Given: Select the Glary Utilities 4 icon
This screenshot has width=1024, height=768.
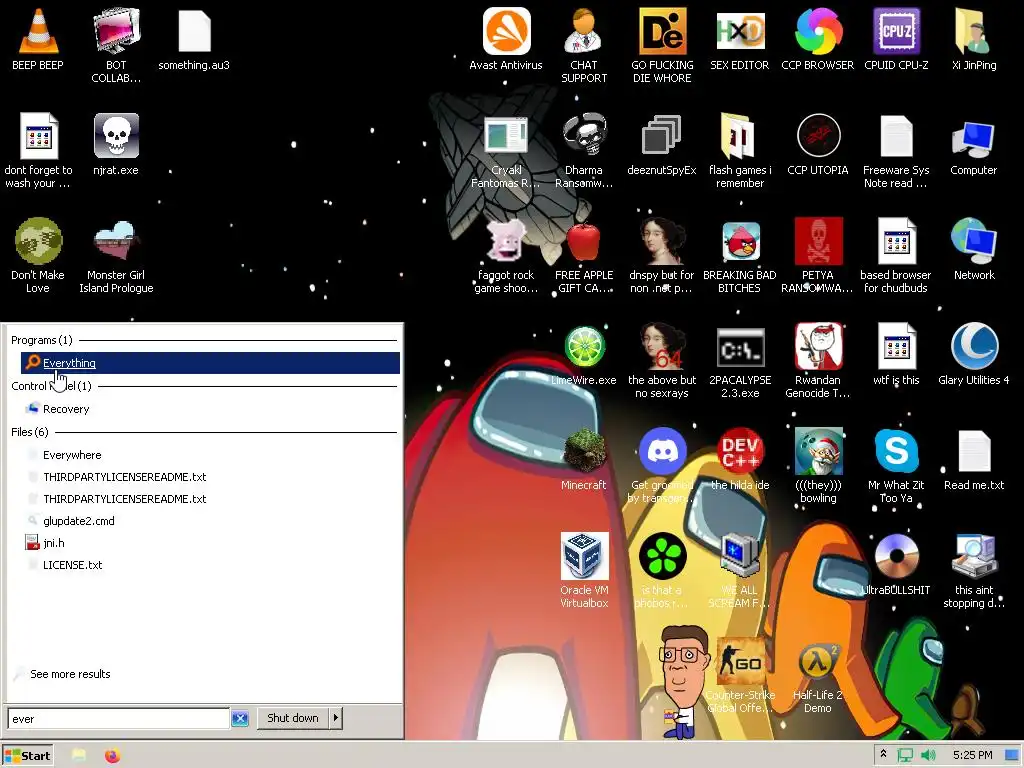Looking at the screenshot, I should tap(974, 354).
